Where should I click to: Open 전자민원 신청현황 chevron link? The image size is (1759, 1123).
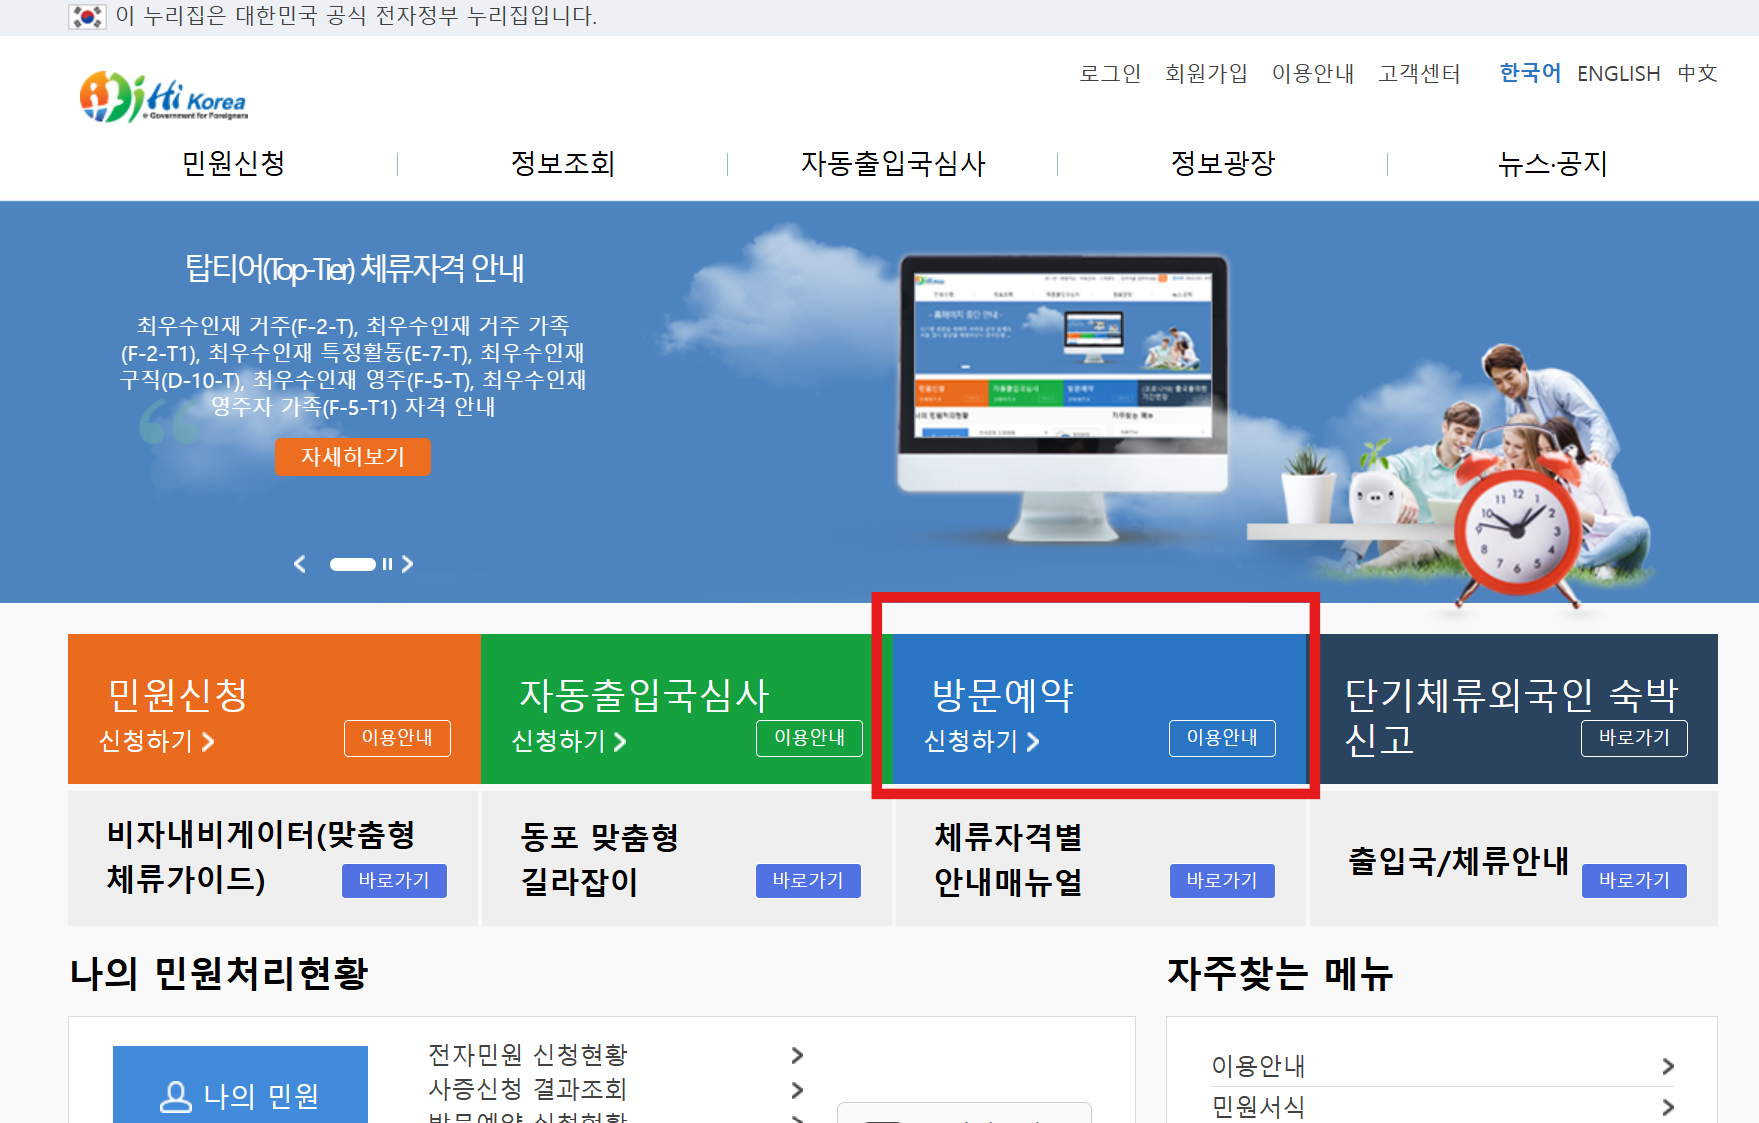coord(797,1055)
